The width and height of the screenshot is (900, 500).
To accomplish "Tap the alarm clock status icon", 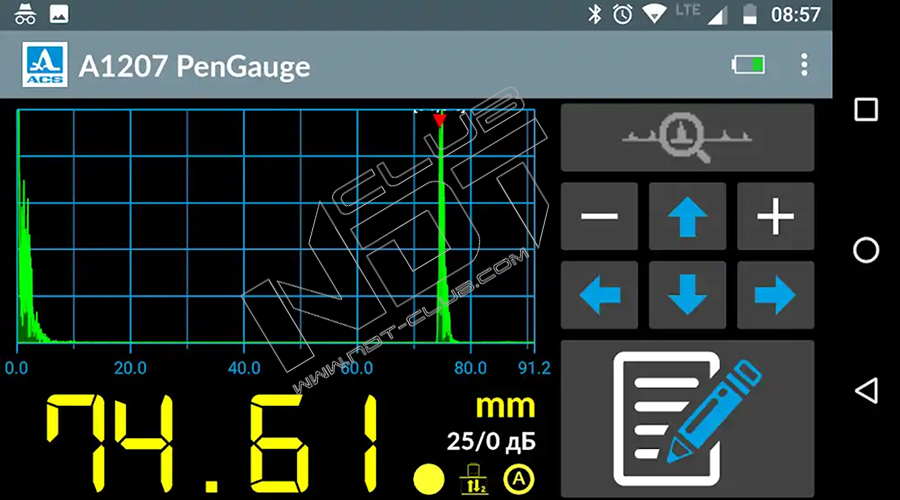I will (x=622, y=14).
